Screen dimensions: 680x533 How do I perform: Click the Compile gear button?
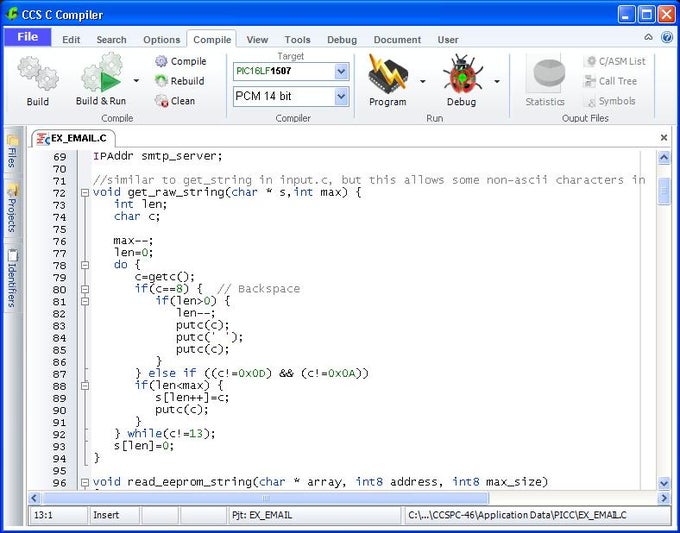pyautogui.click(x=181, y=61)
